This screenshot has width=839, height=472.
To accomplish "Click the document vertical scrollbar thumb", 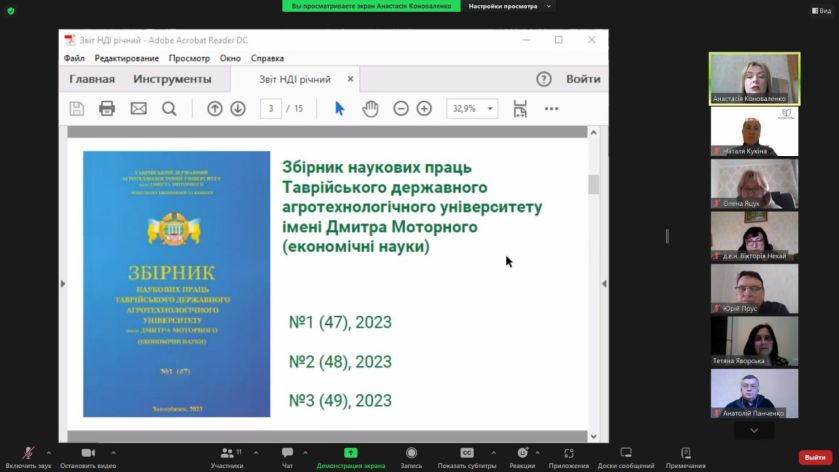I will [x=593, y=185].
